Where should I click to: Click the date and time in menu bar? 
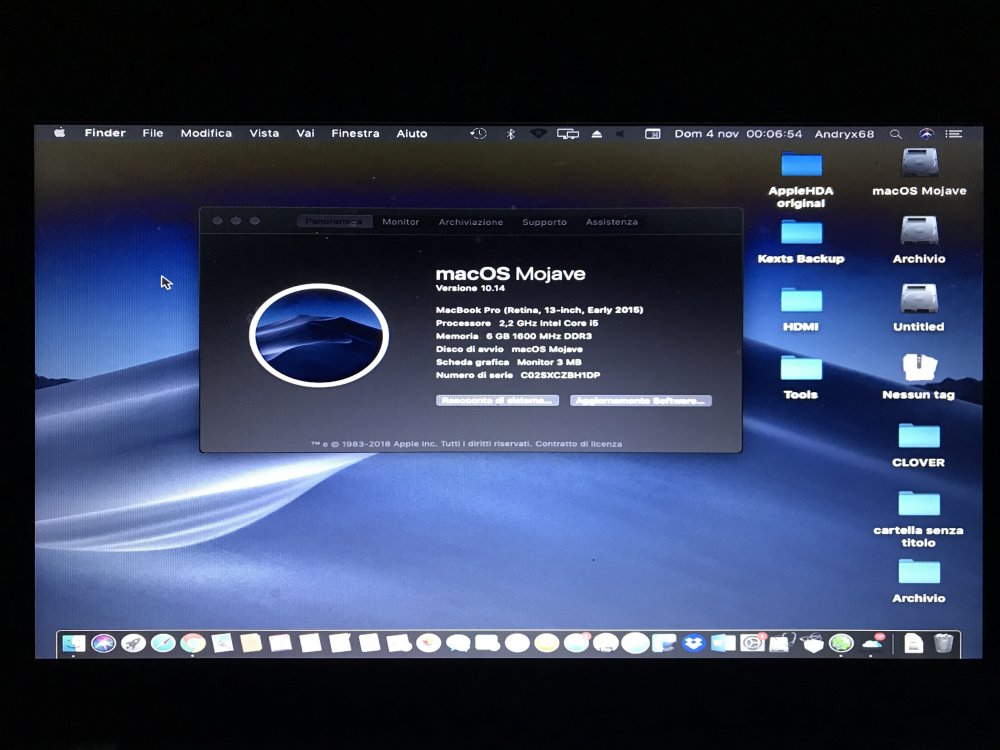pos(739,134)
